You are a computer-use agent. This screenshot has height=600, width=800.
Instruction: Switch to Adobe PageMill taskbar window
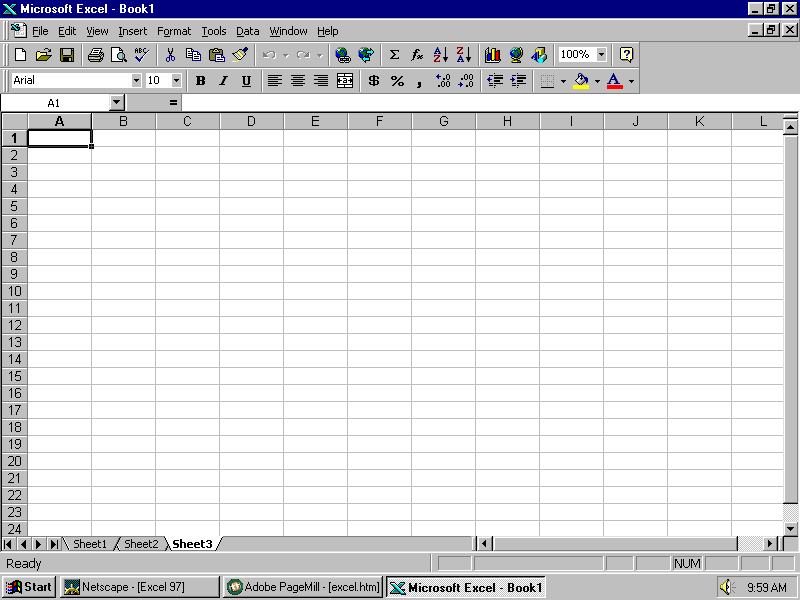(x=303, y=587)
